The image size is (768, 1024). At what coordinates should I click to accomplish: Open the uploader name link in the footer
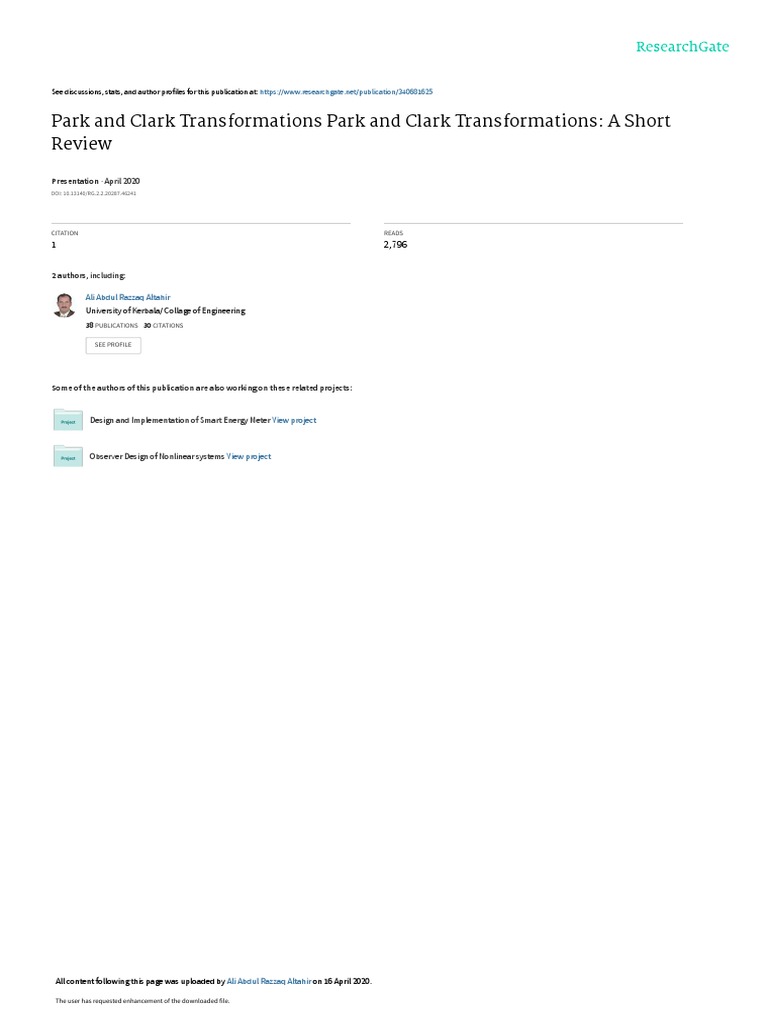tap(268, 981)
